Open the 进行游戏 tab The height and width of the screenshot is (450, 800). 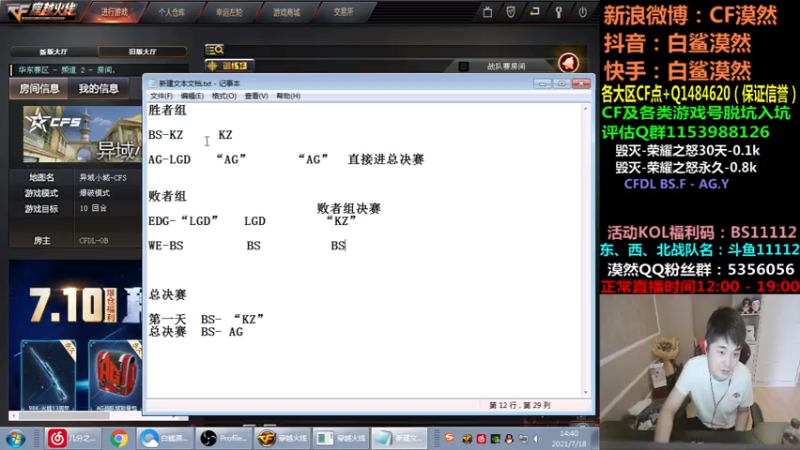114,12
